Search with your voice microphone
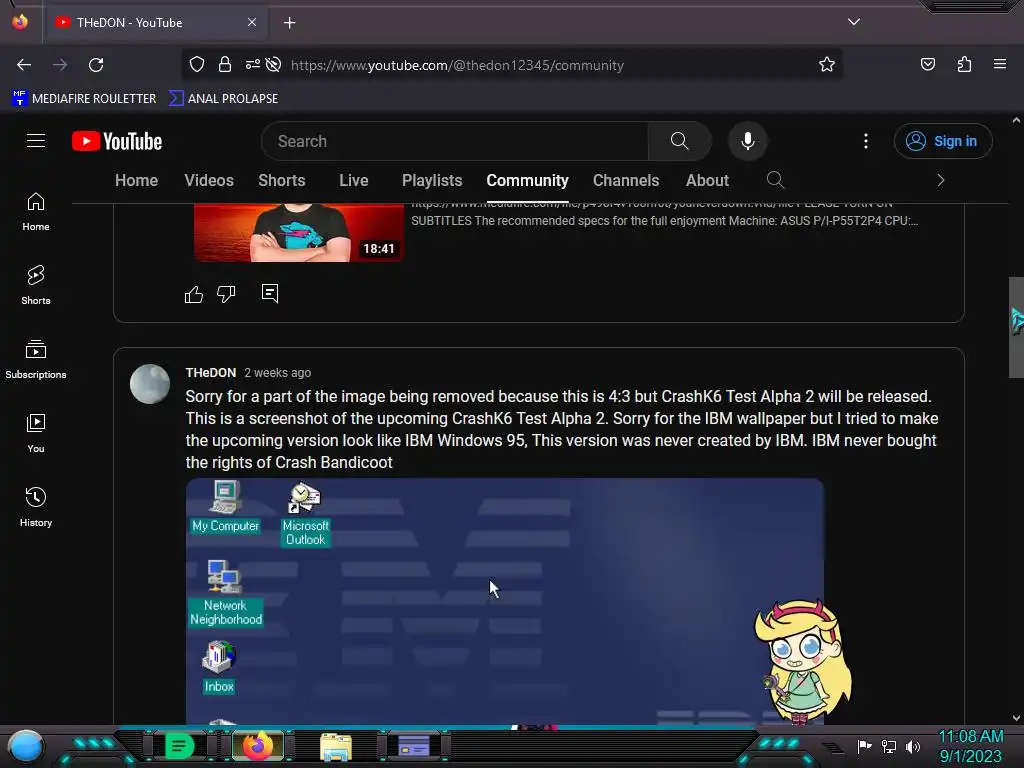This screenshot has height=768, width=1024. (x=748, y=141)
